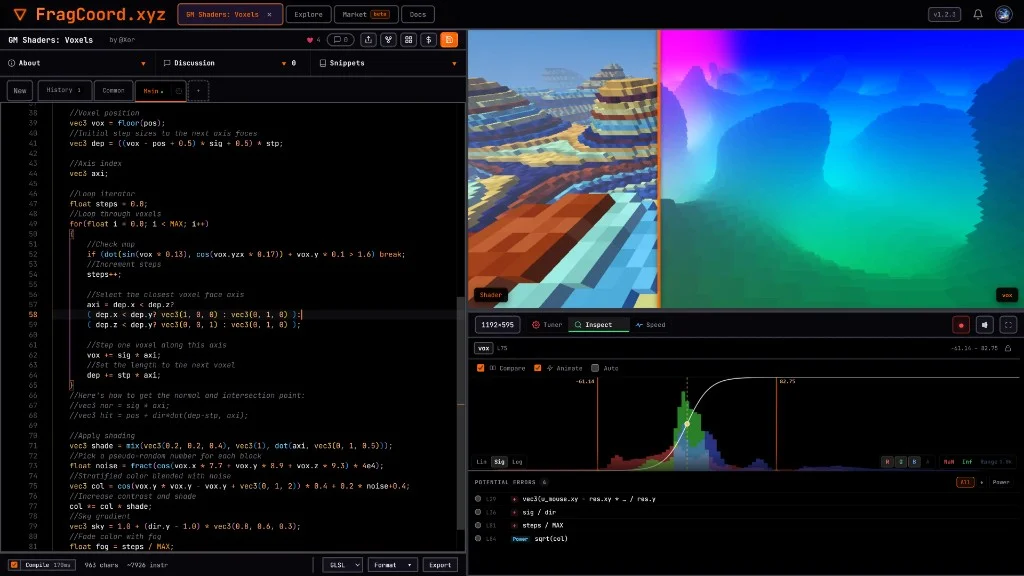Open the notifications bell
1024x576 pixels.
click(x=978, y=14)
